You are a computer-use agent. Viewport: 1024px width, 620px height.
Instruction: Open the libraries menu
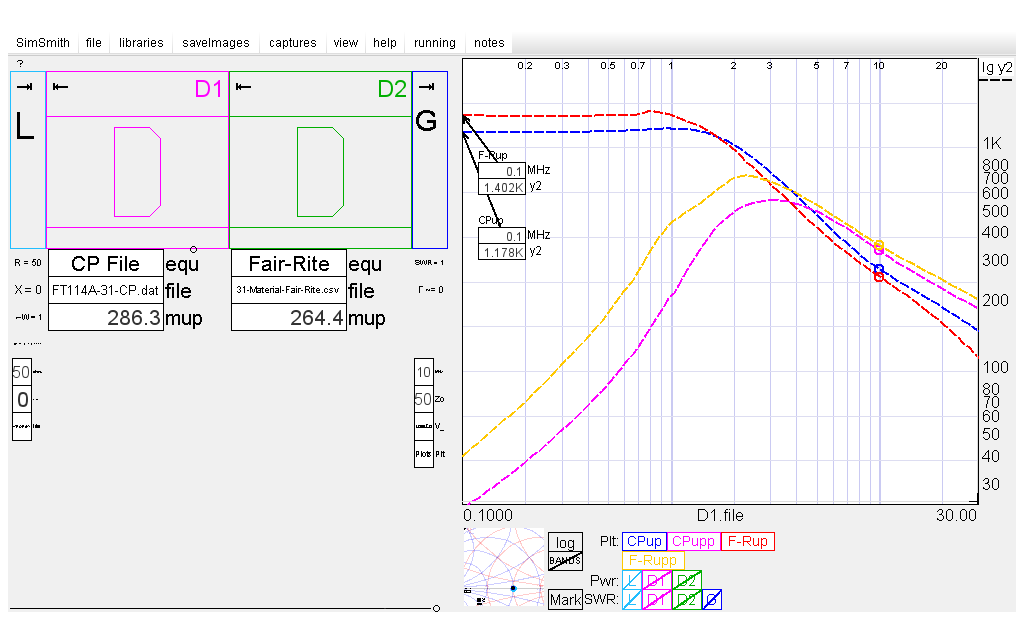(141, 42)
